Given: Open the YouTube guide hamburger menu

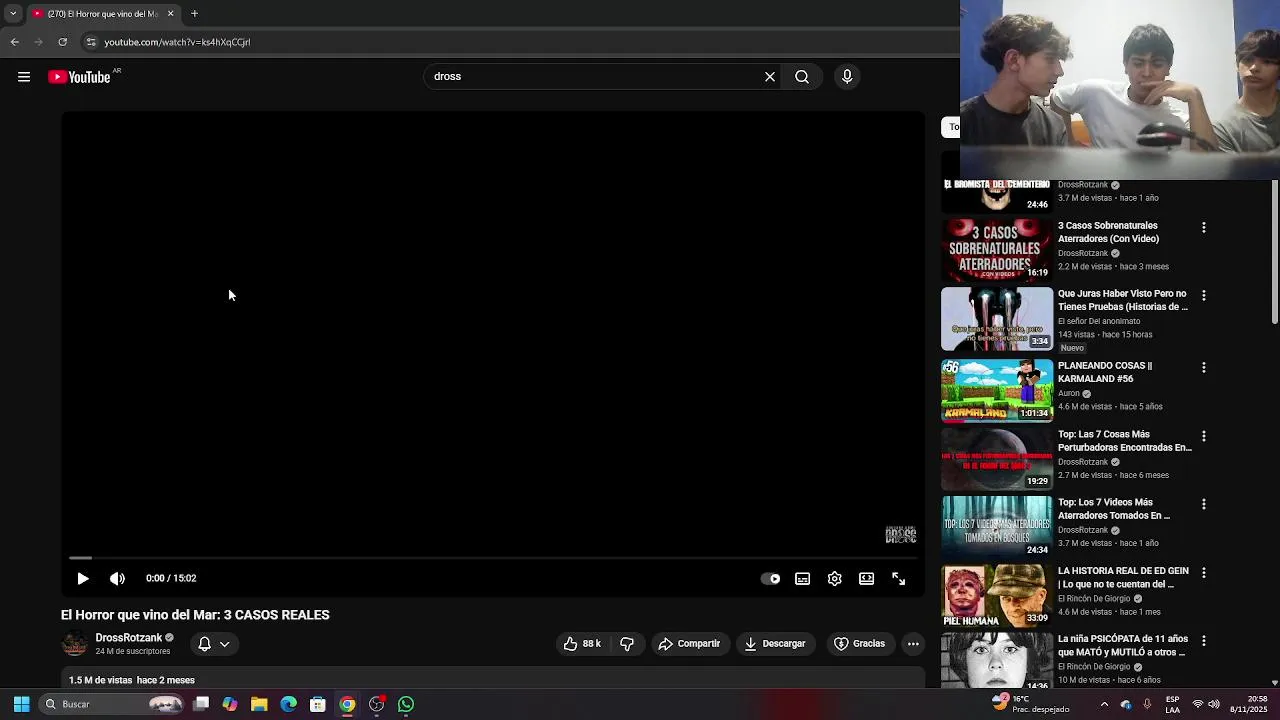Looking at the screenshot, I should coord(24,77).
